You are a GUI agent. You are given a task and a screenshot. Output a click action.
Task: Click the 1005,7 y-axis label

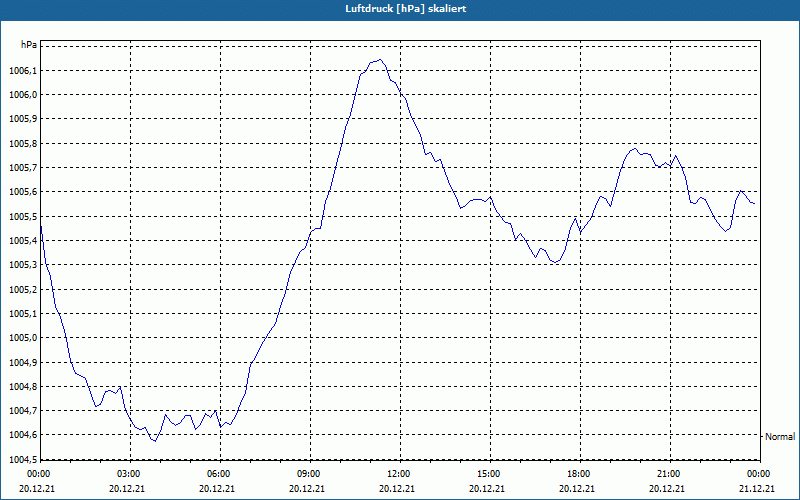pyautogui.click(x=23, y=168)
